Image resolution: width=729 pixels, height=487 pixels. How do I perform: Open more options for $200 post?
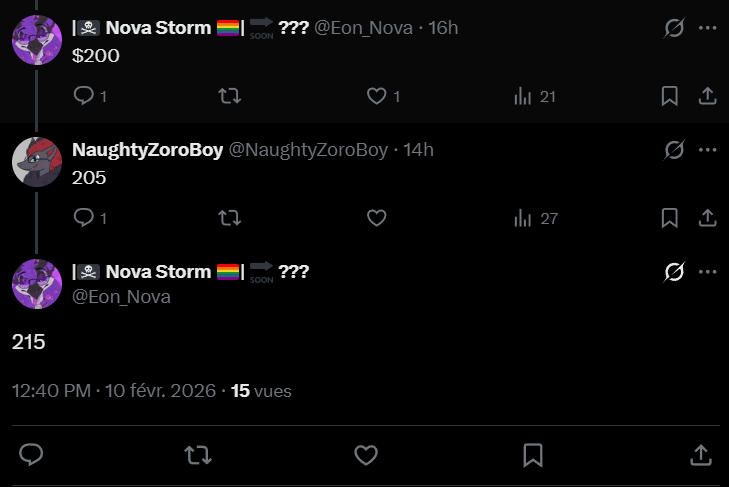[x=707, y=28]
